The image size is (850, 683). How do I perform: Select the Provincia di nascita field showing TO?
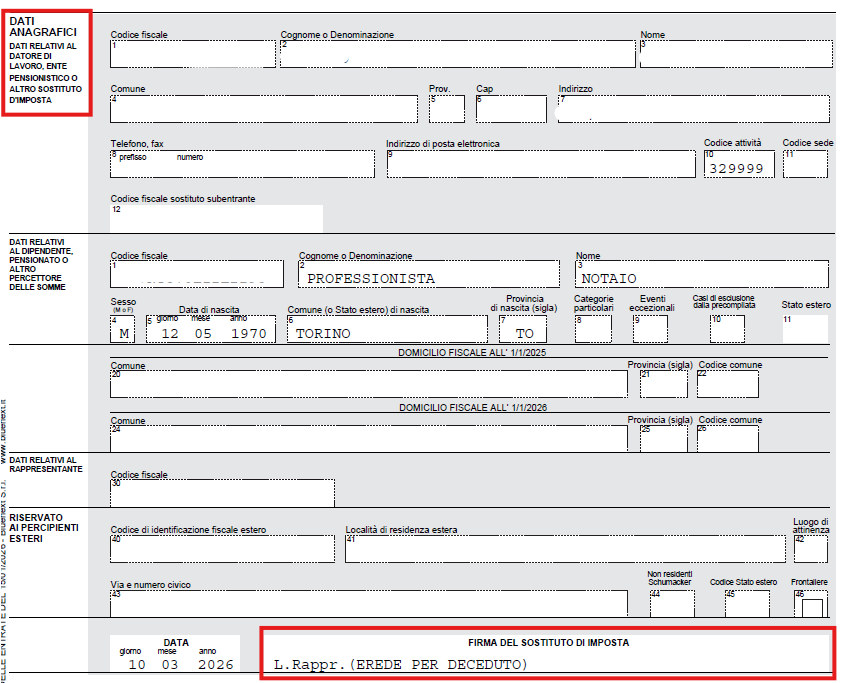pyautogui.click(x=523, y=329)
